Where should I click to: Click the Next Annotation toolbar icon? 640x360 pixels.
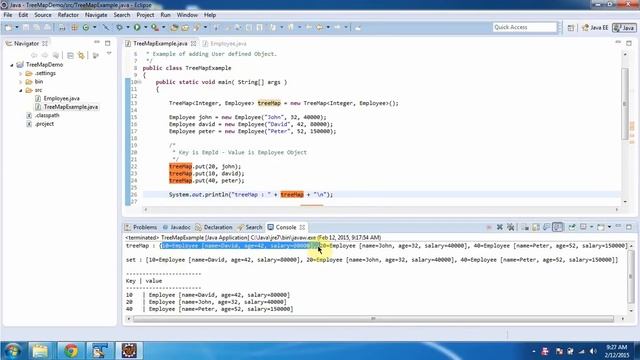273,27
